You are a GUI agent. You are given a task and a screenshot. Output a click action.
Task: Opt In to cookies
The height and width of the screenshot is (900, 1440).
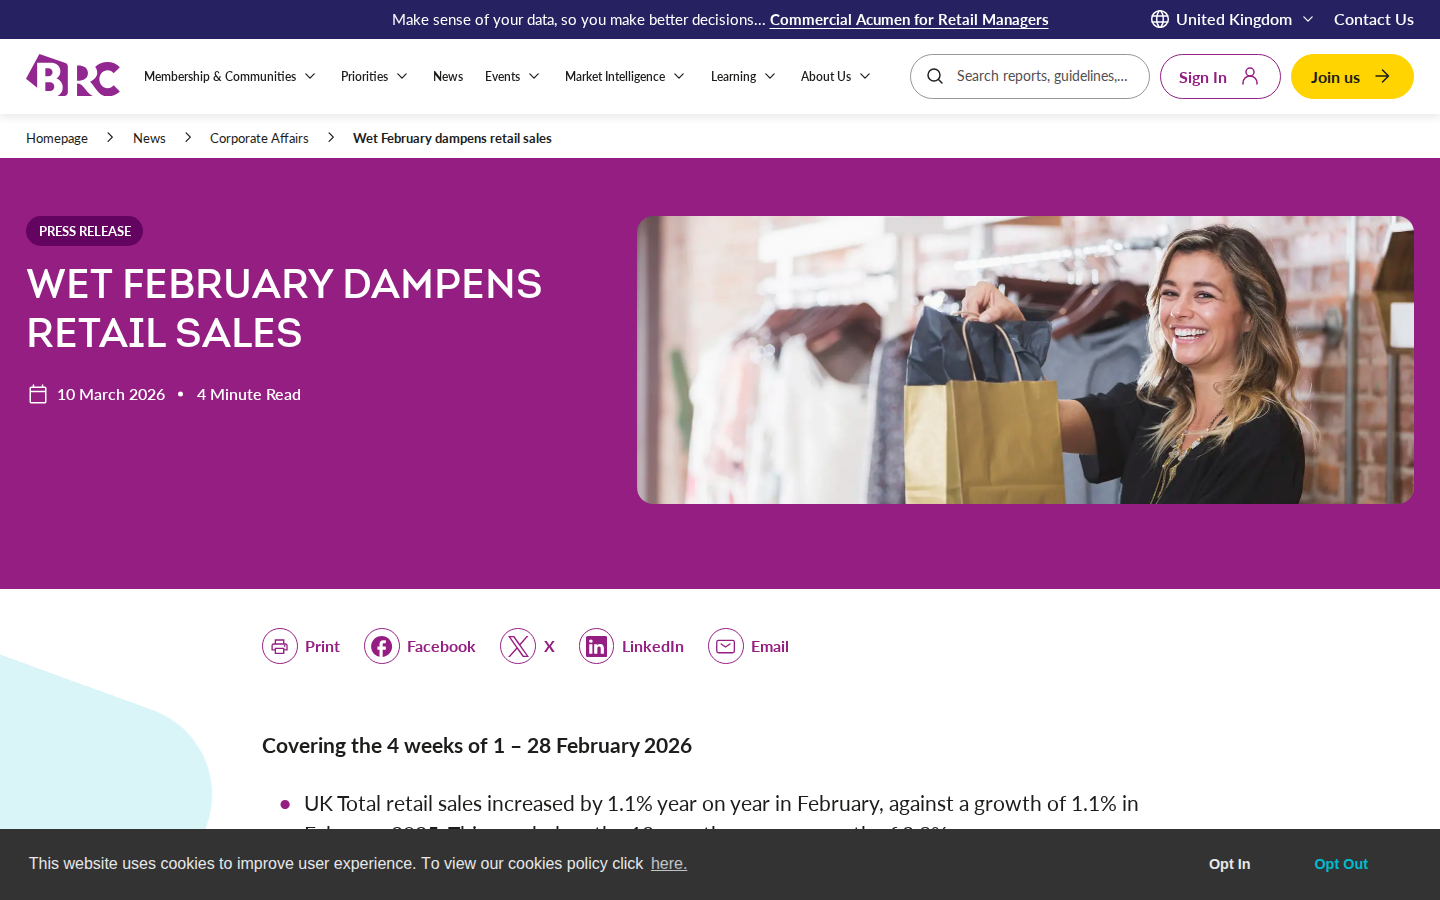point(1229,864)
